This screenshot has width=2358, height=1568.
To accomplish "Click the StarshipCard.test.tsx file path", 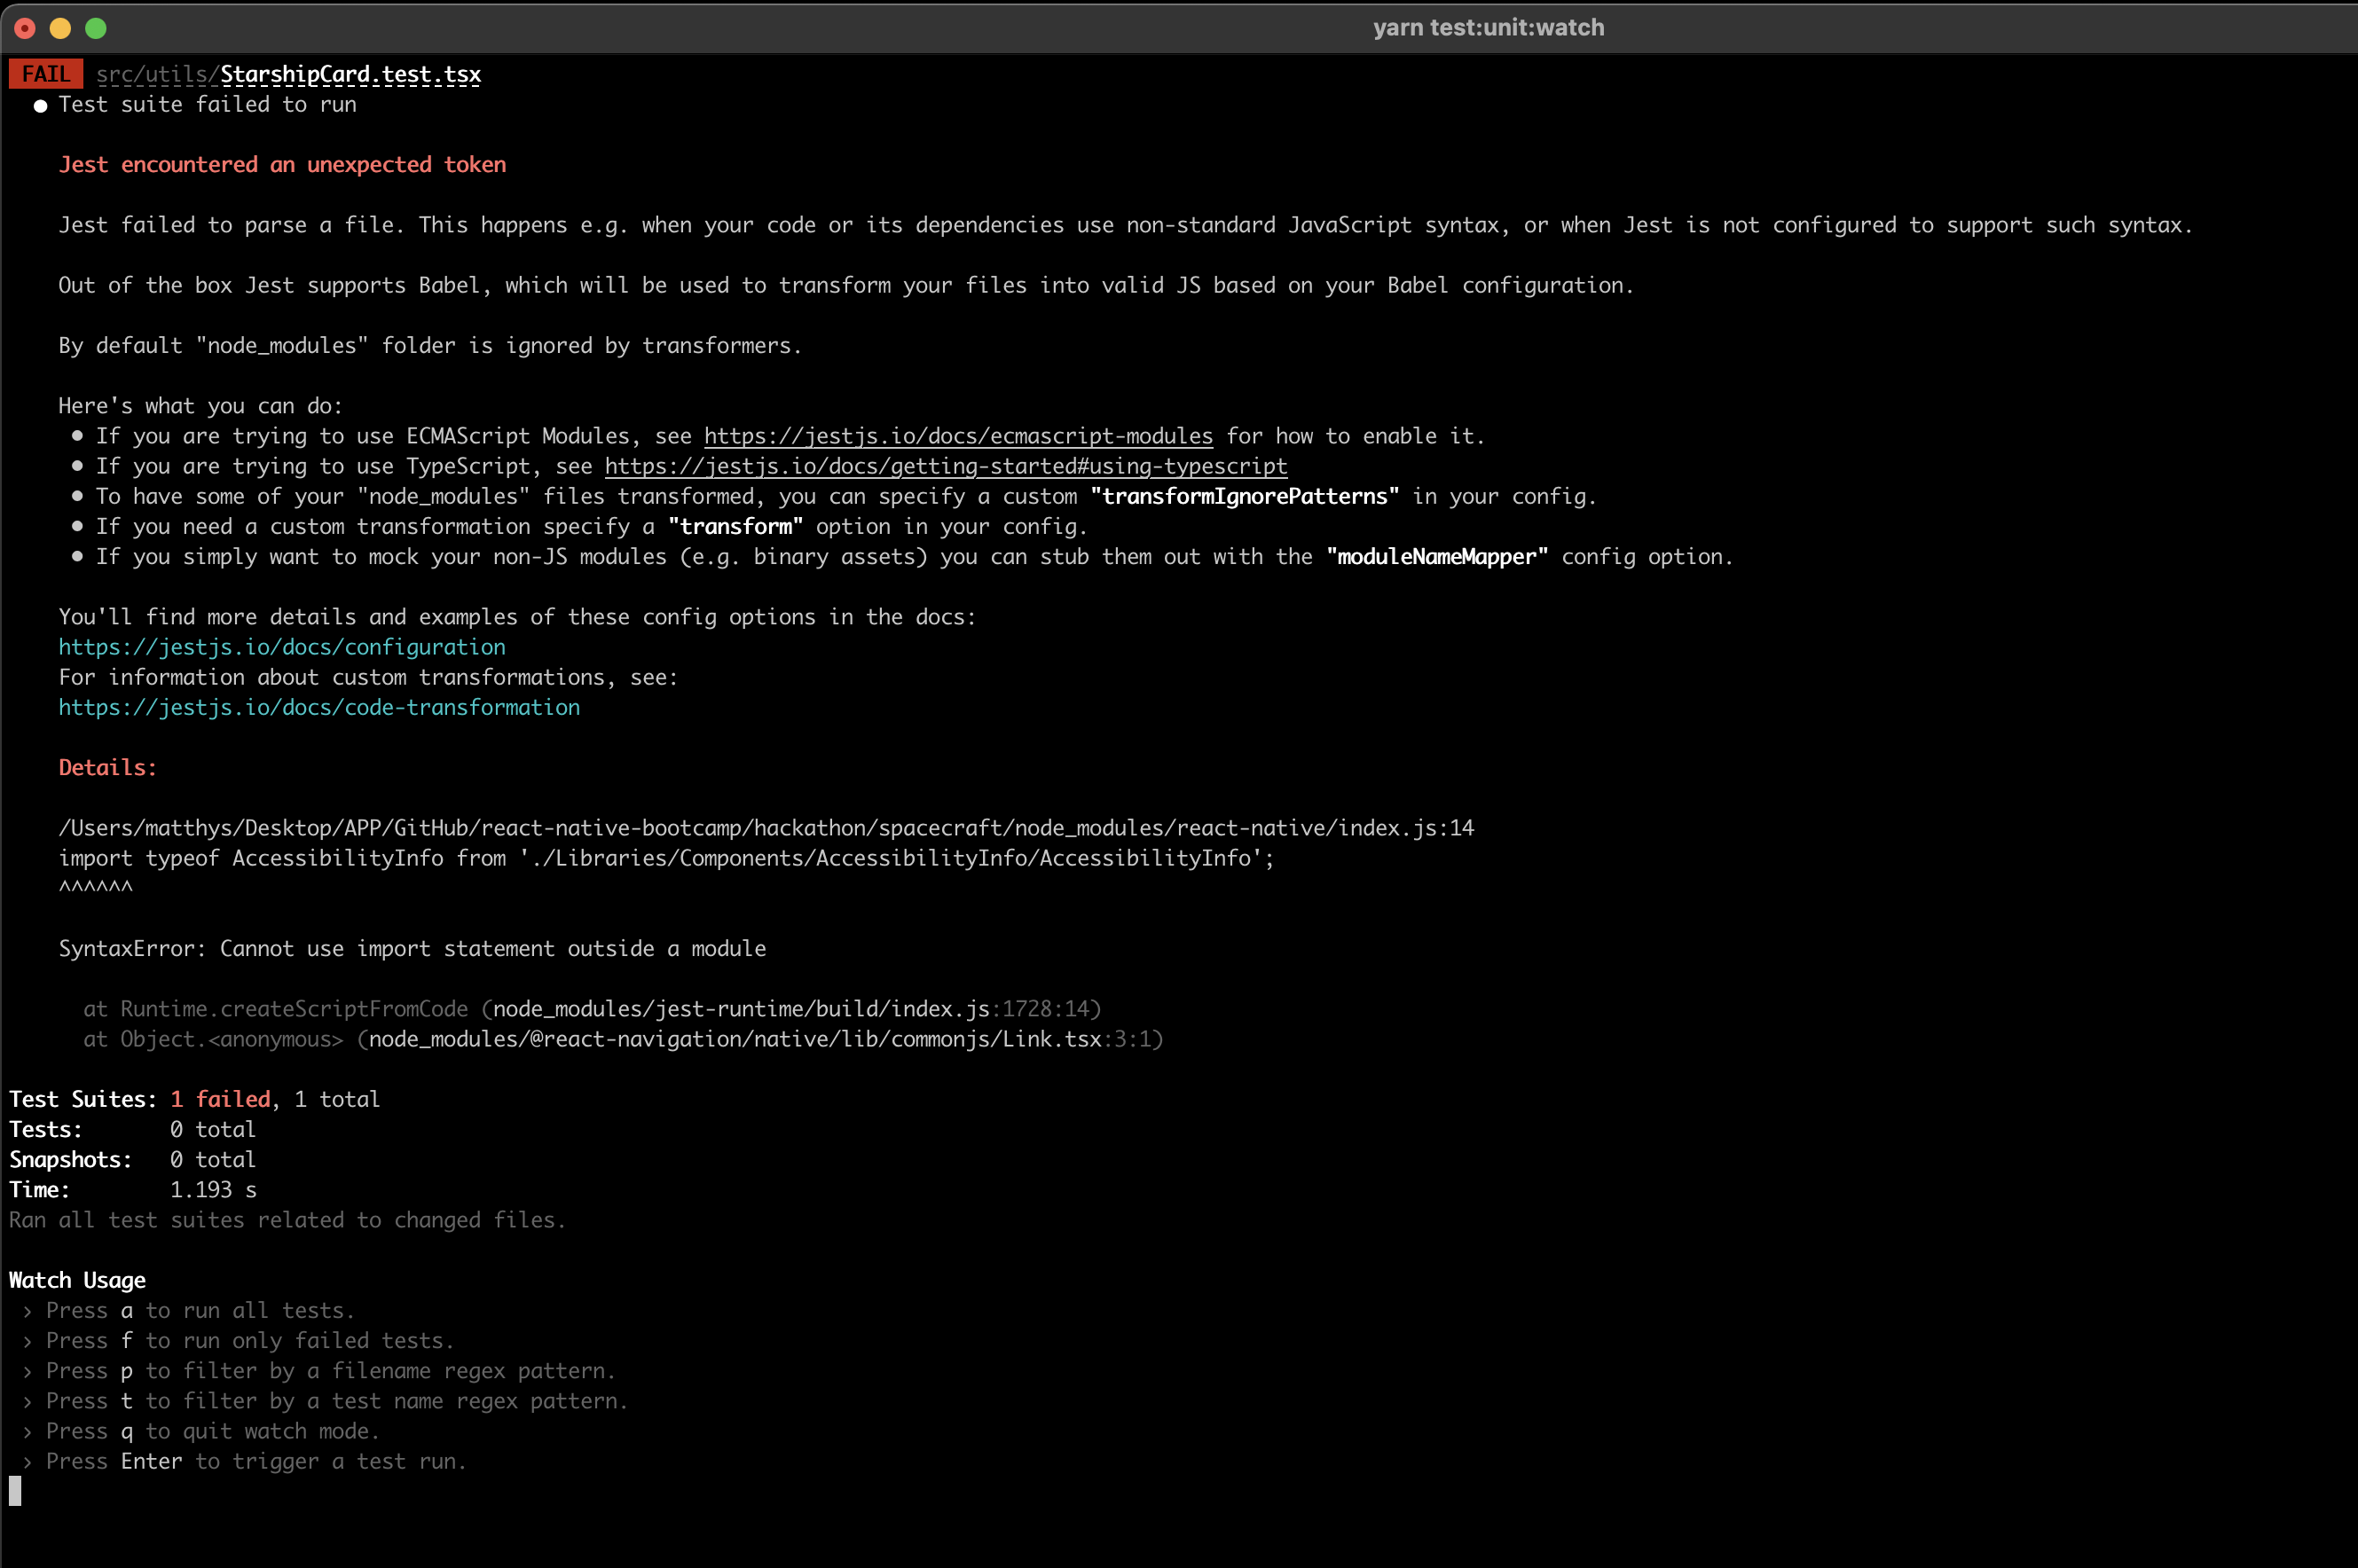I will (x=350, y=75).
